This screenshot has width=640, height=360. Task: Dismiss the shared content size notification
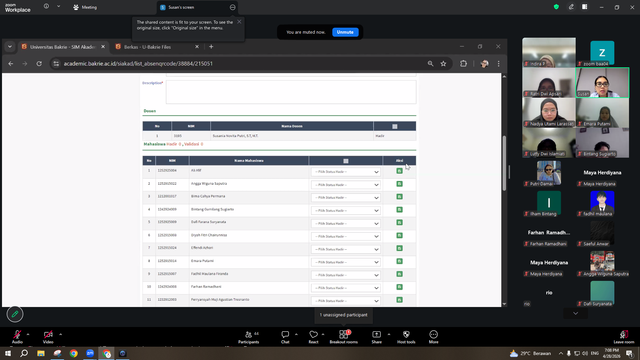coord(239,22)
